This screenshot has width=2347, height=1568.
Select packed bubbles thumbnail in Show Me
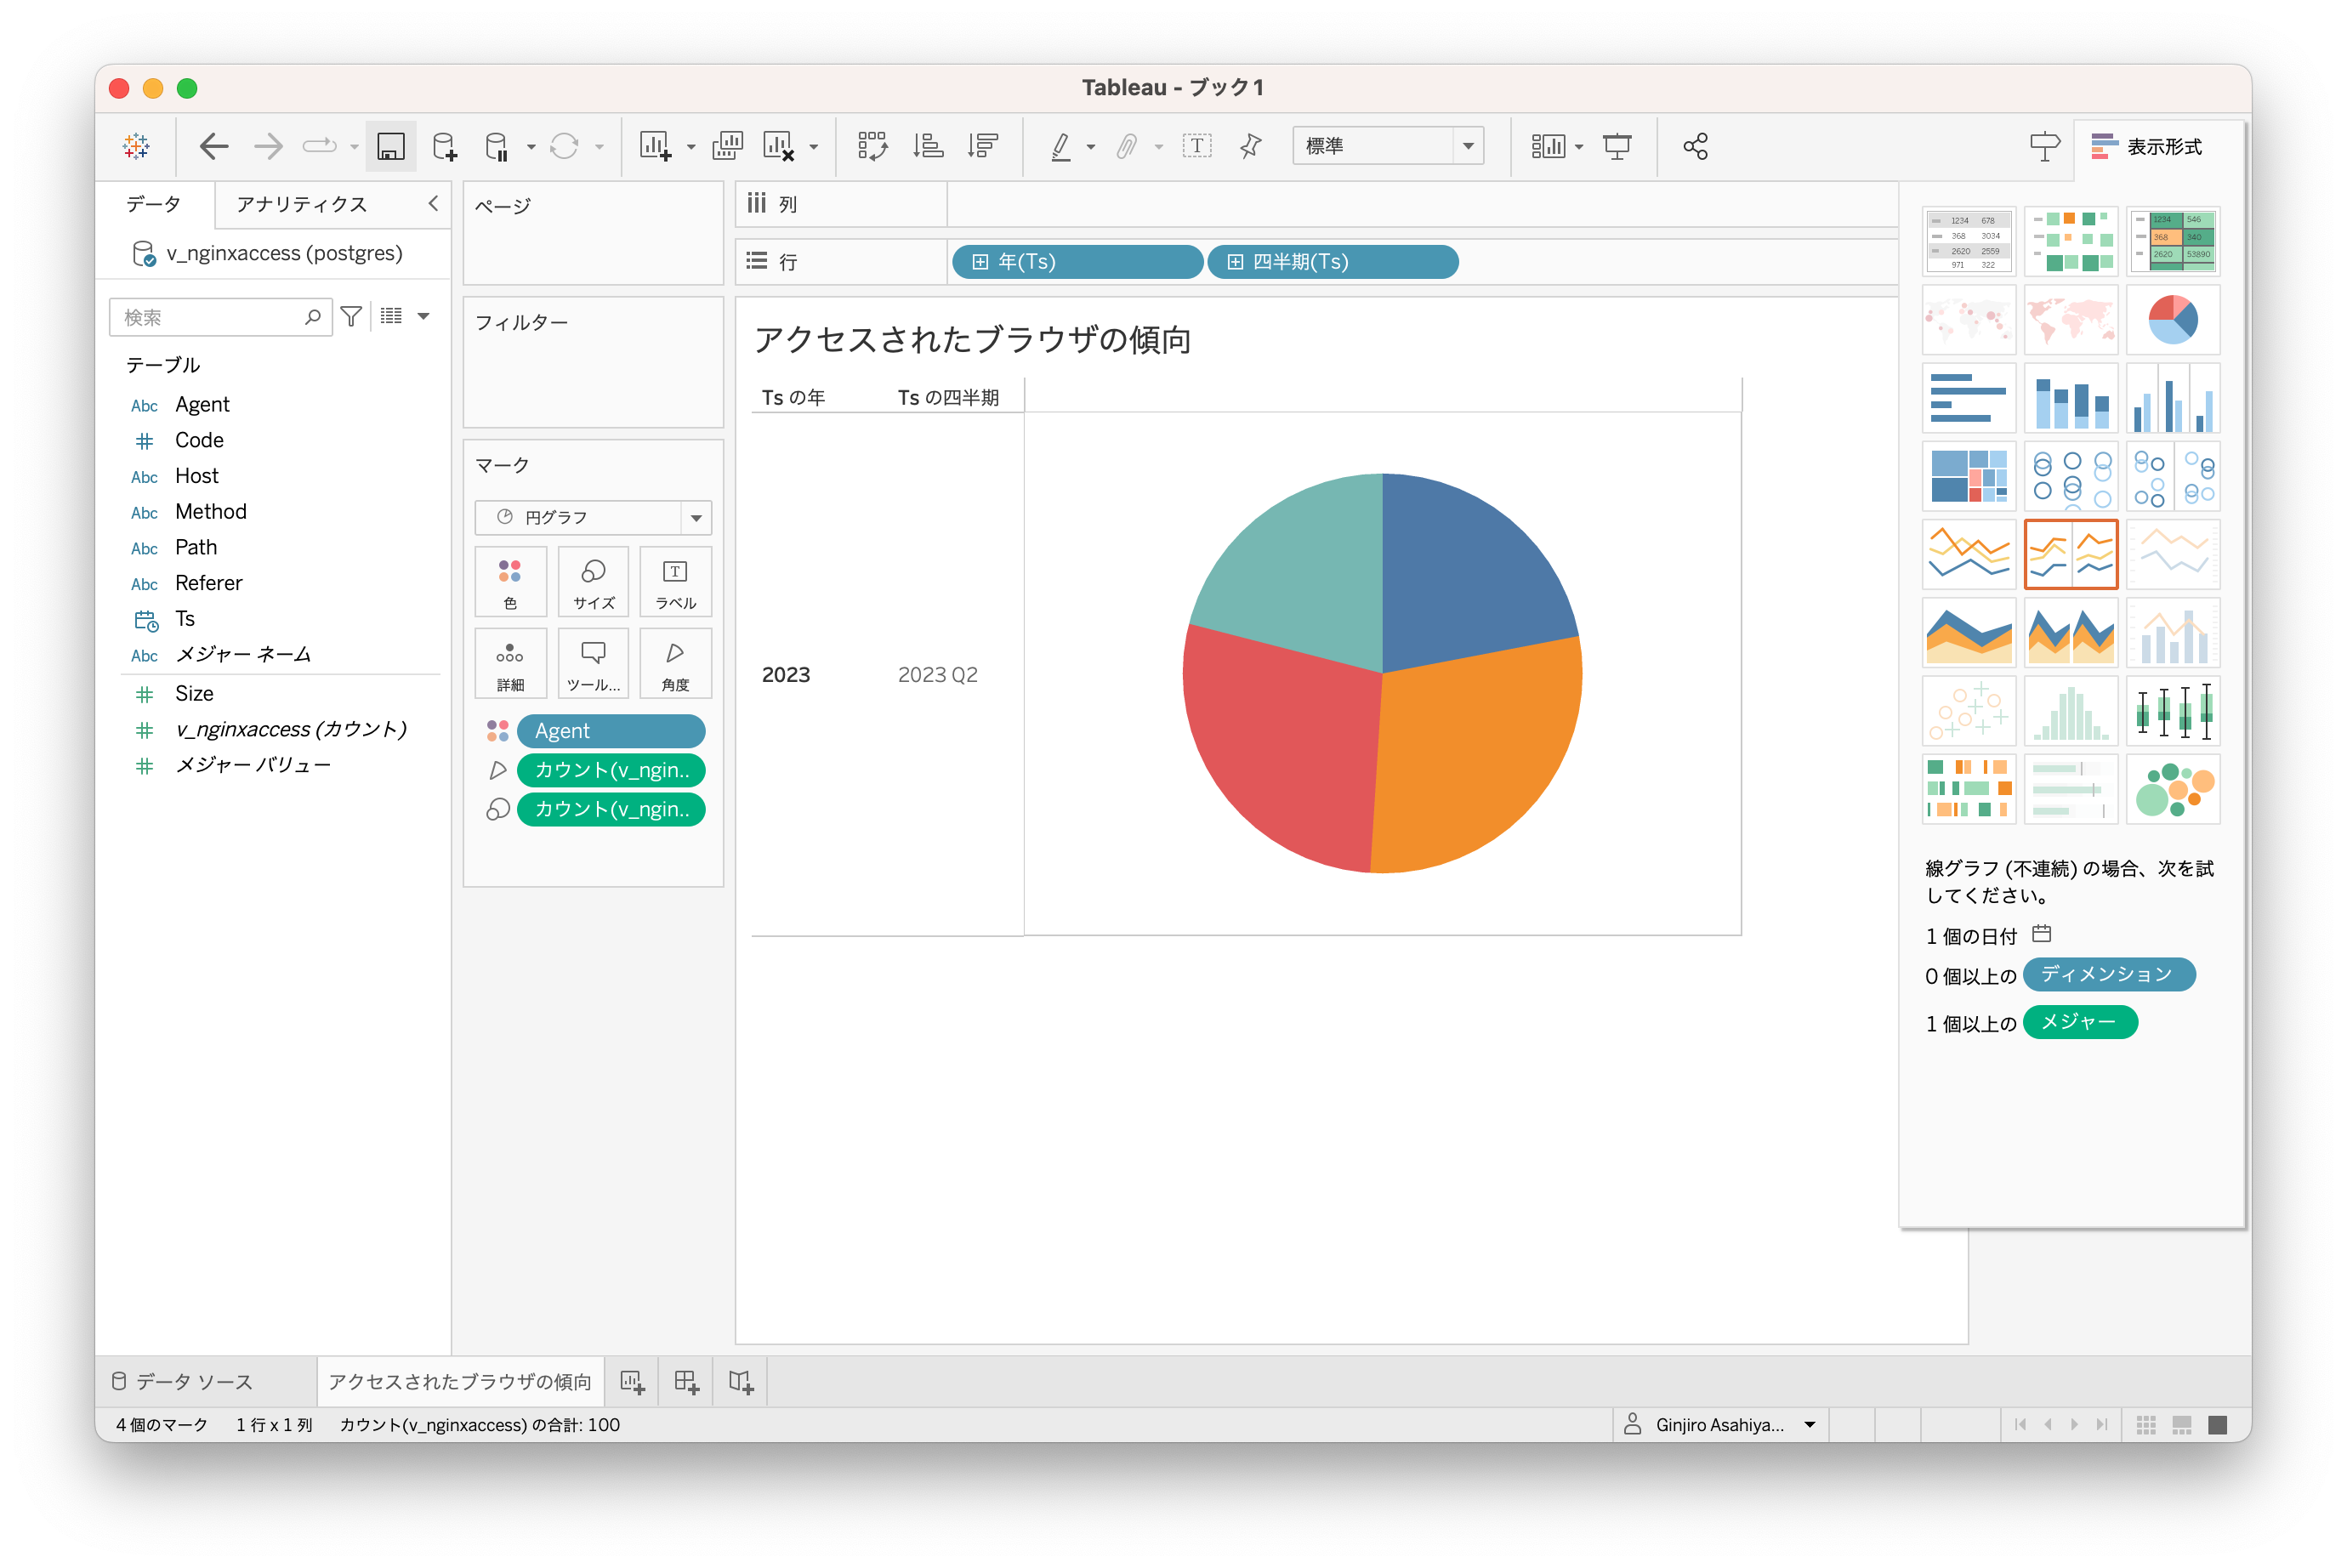click(x=2172, y=789)
